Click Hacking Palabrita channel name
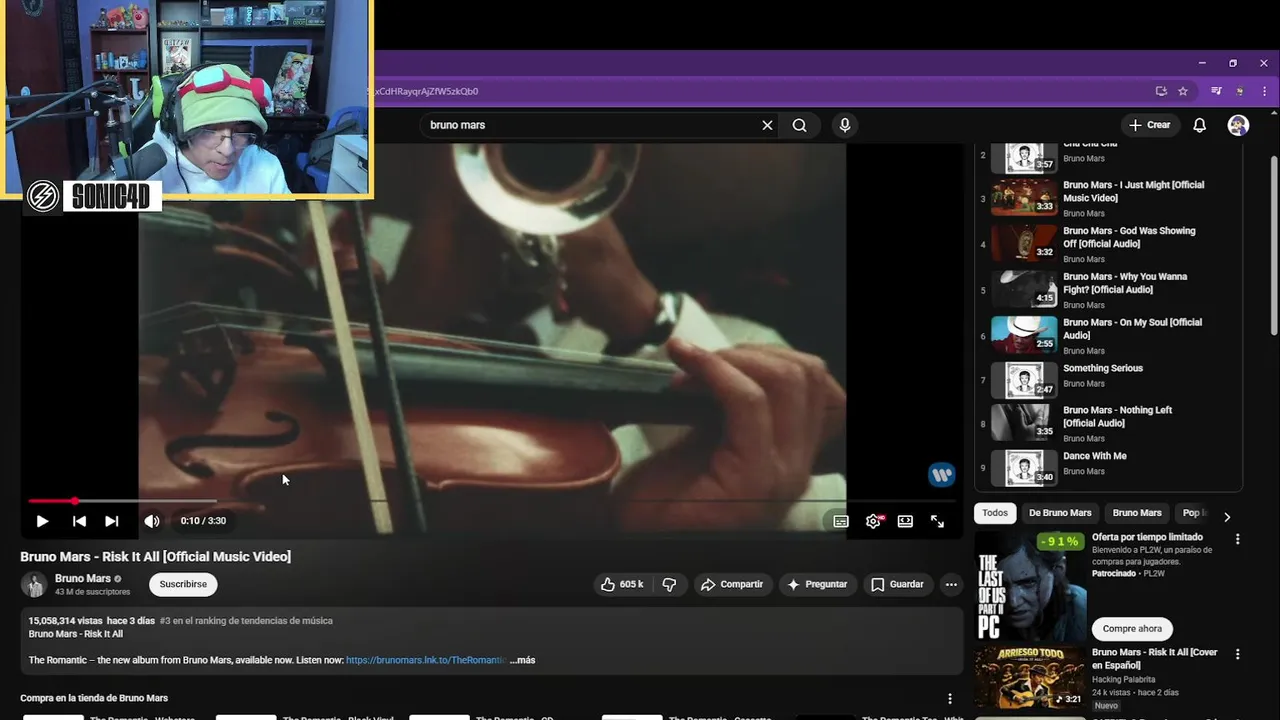The width and height of the screenshot is (1280, 720). coord(1124,680)
